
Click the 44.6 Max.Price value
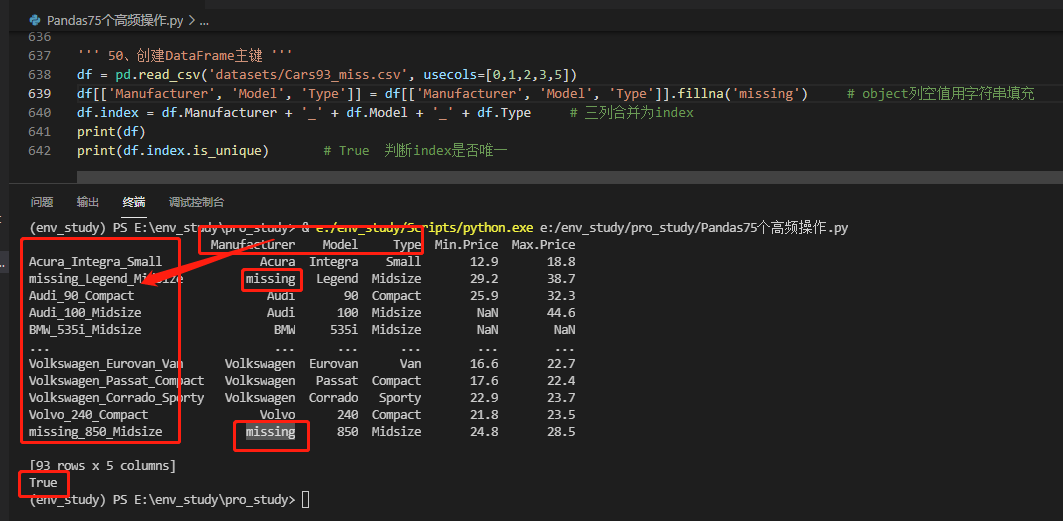click(561, 313)
